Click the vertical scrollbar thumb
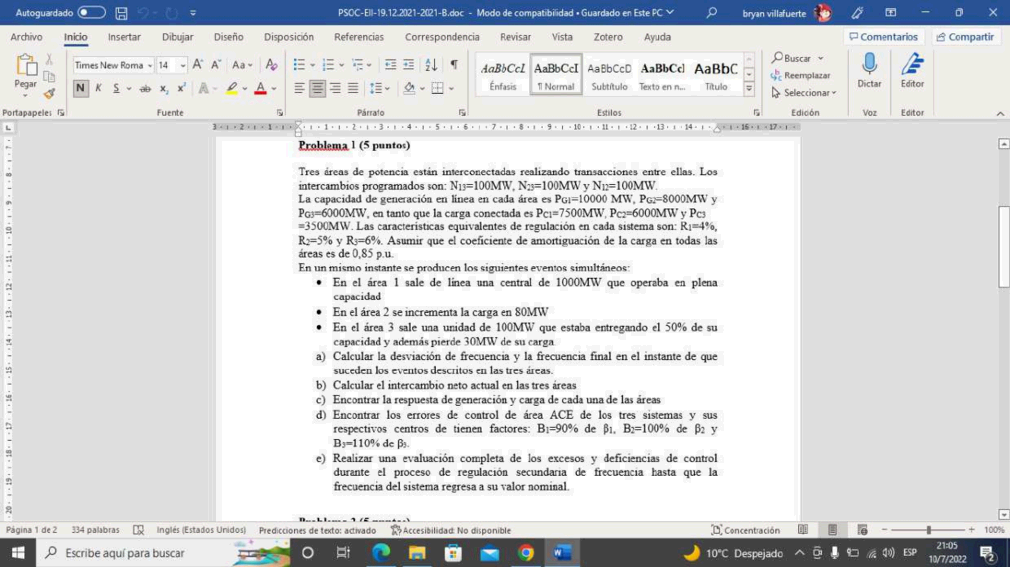 1004,246
